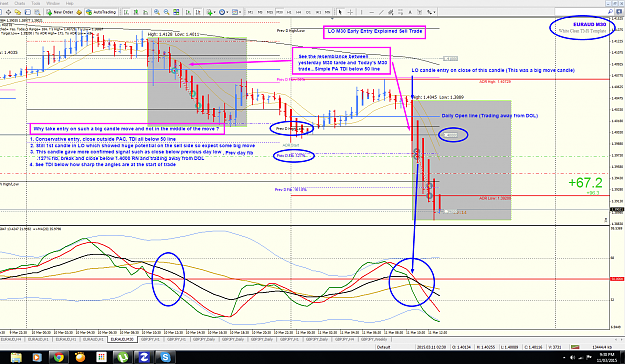Click the search magnifier icon

[610, 12]
